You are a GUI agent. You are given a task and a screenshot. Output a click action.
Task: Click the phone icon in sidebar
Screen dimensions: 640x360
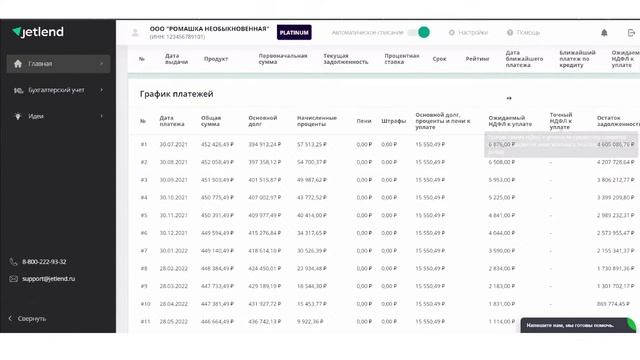pos(13,262)
